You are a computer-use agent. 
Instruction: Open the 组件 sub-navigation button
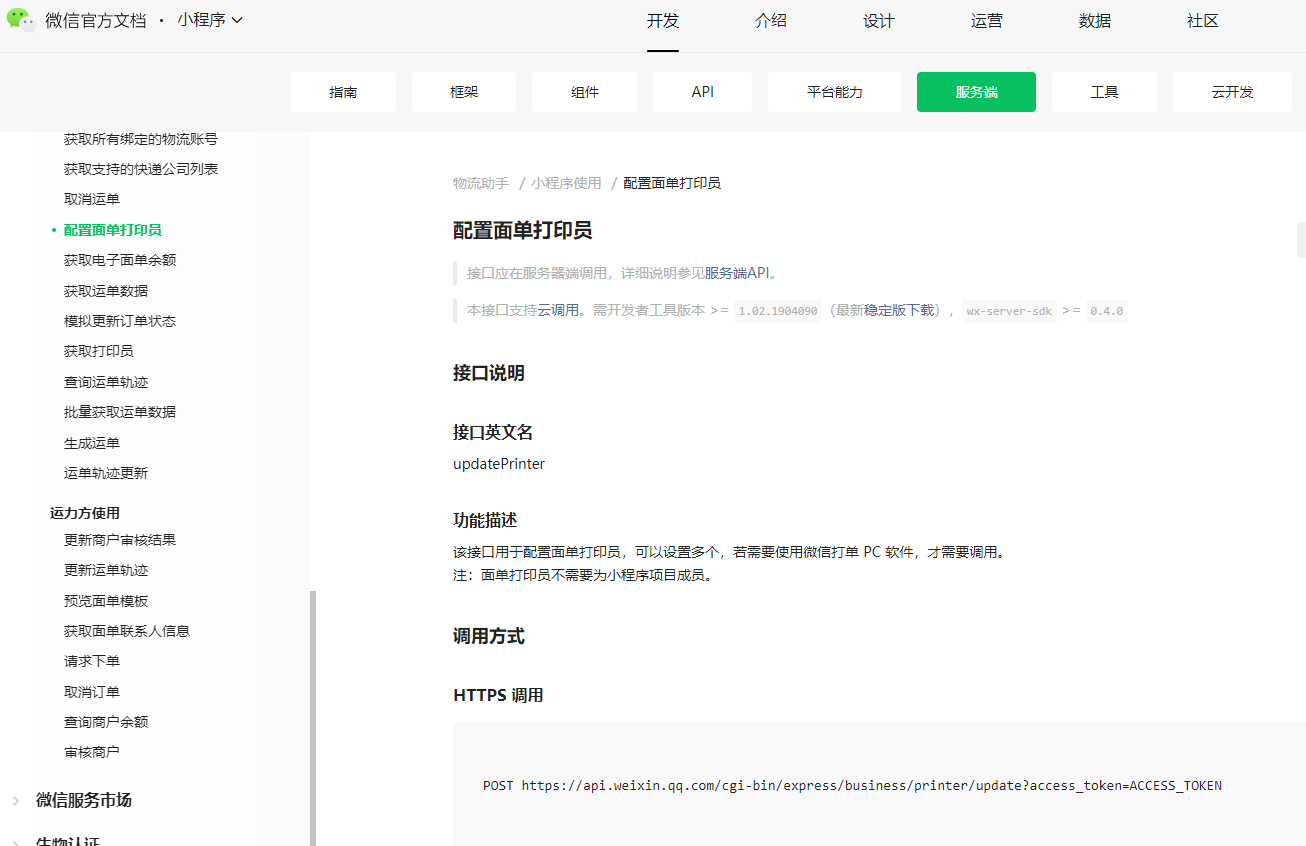pyautogui.click(x=585, y=92)
